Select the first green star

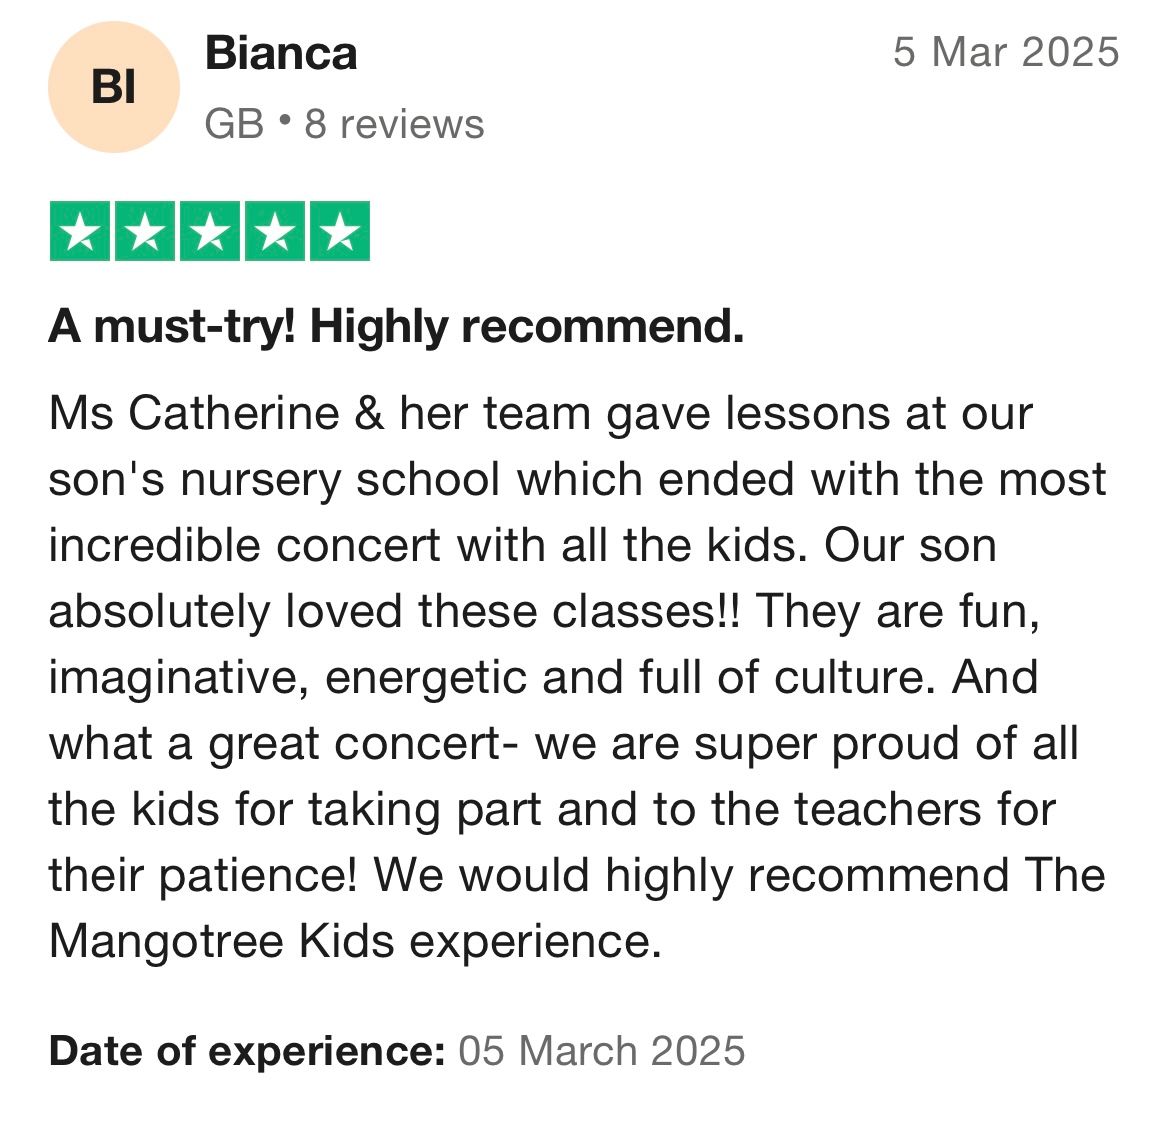tap(80, 231)
